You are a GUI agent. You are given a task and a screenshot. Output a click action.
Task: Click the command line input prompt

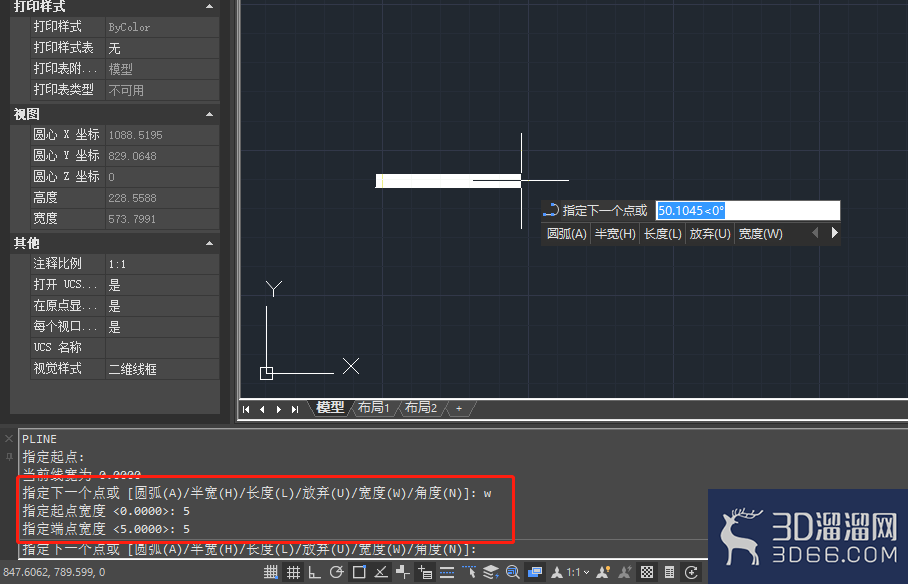point(362,550)
